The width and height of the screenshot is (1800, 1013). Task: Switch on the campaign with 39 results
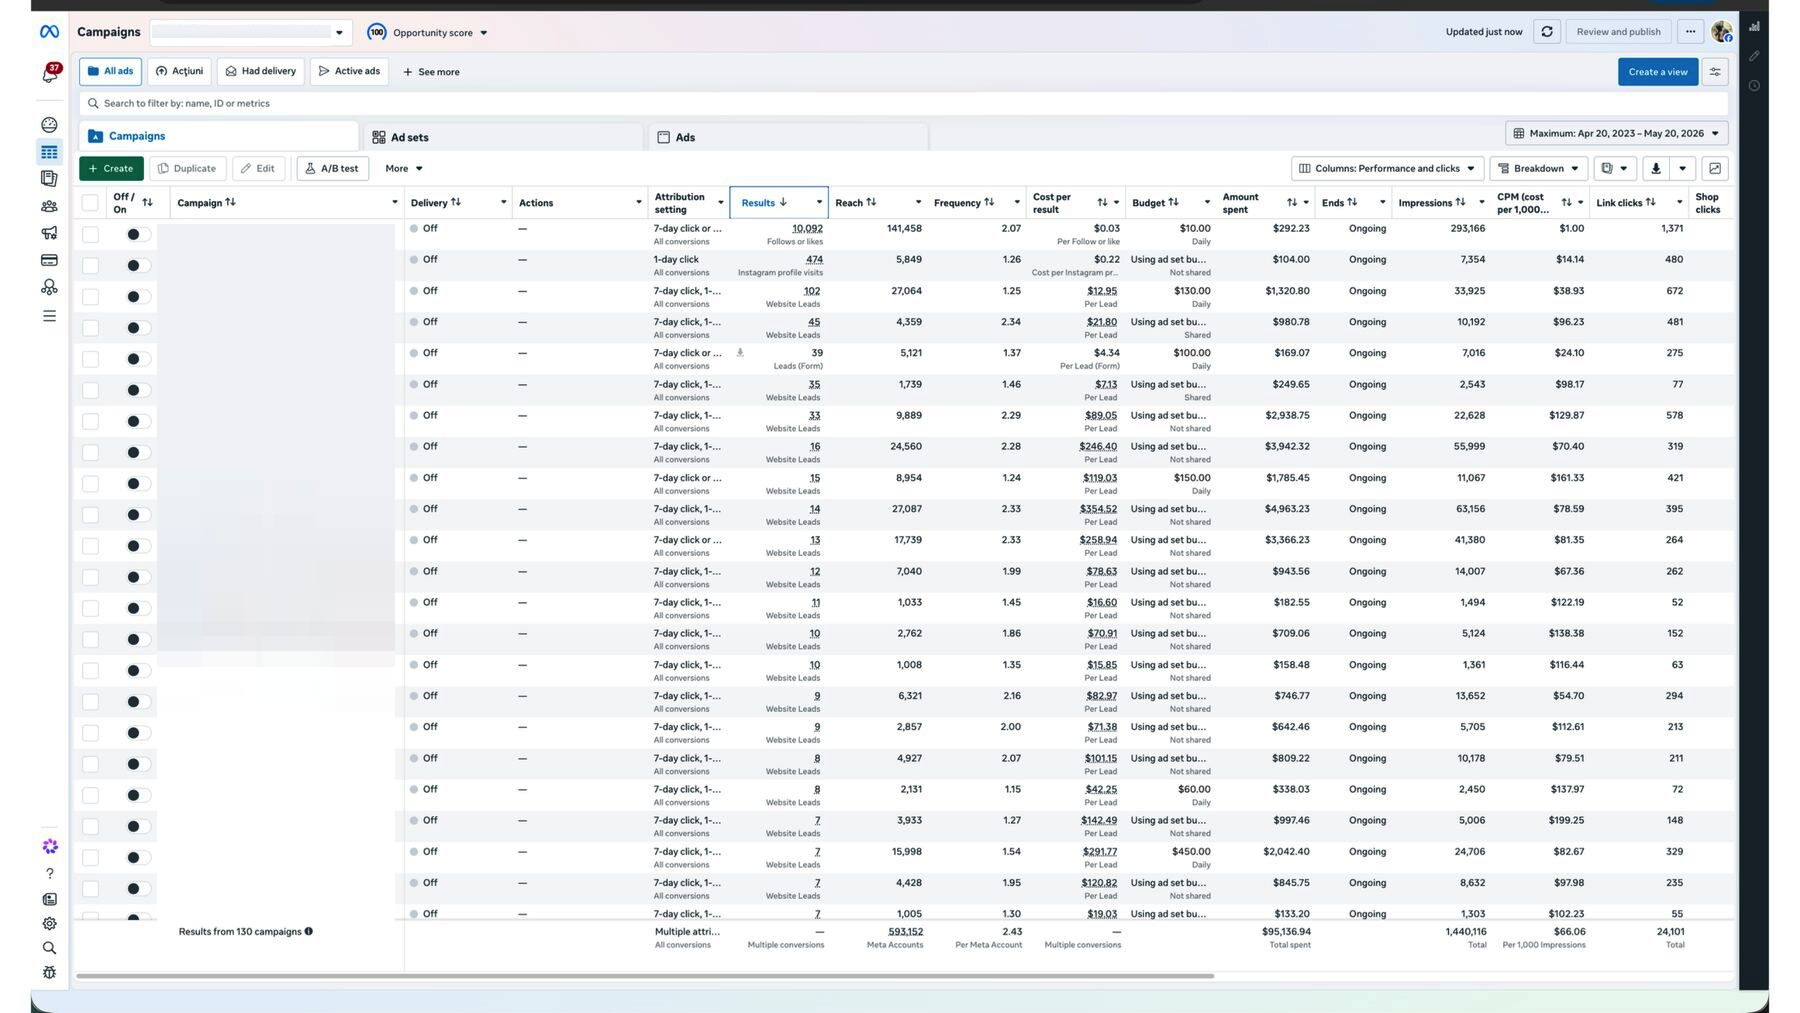tap(138, 359)
